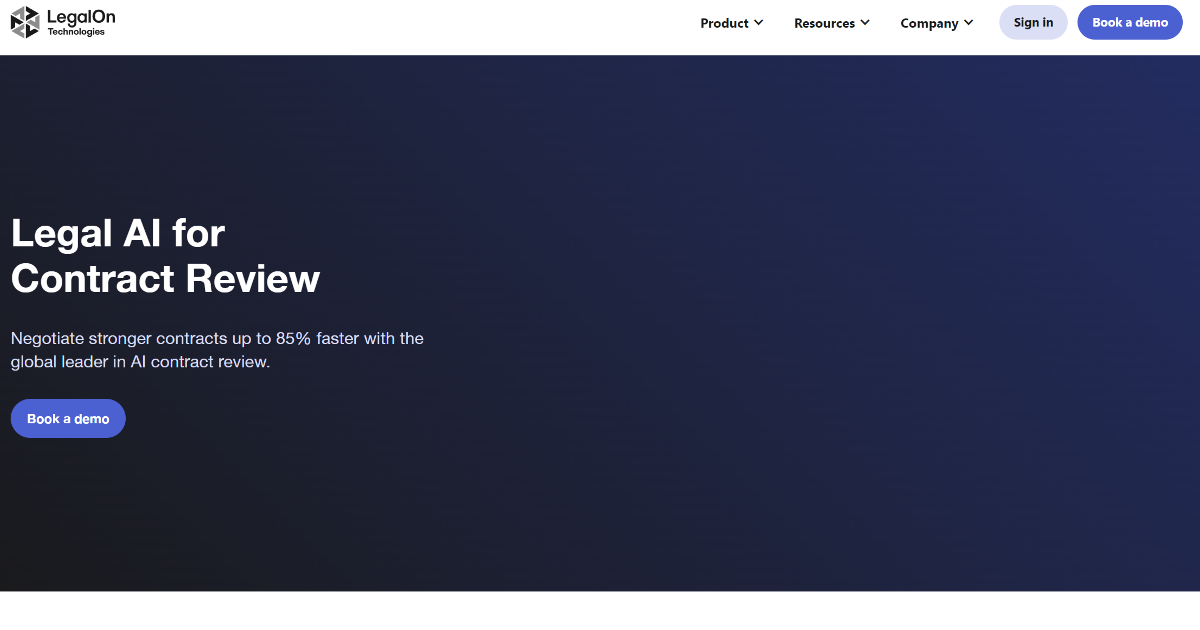Navigate home via the LegalOn logo
The image size is (1200, 630).
click(x=60, y=21)
